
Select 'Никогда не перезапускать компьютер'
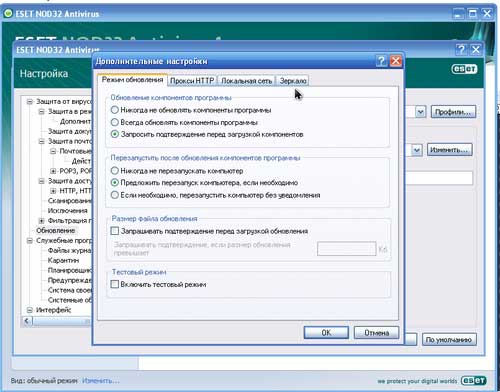click(x=115, y=171)
